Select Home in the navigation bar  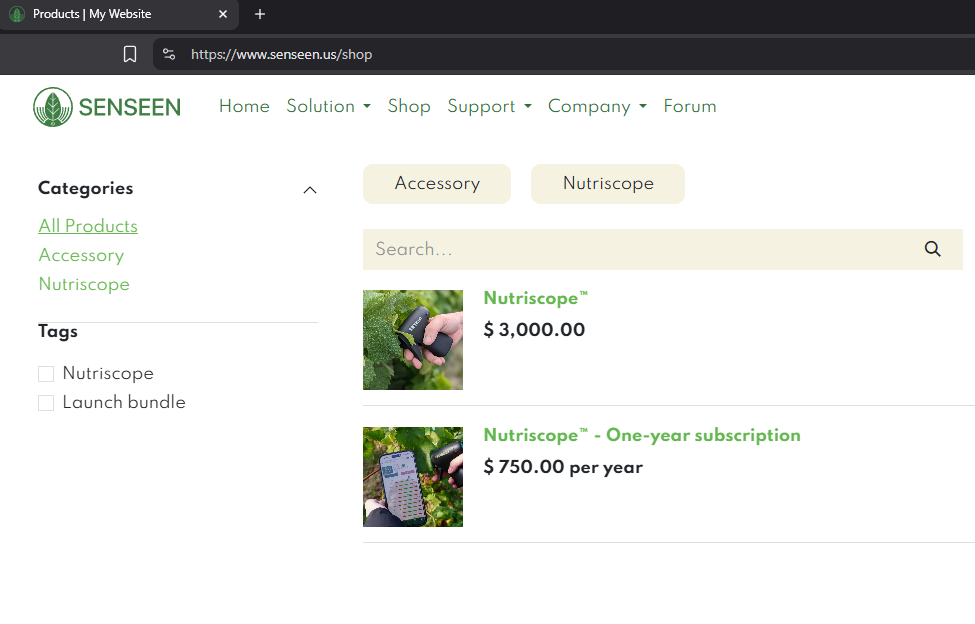[244, 106]
